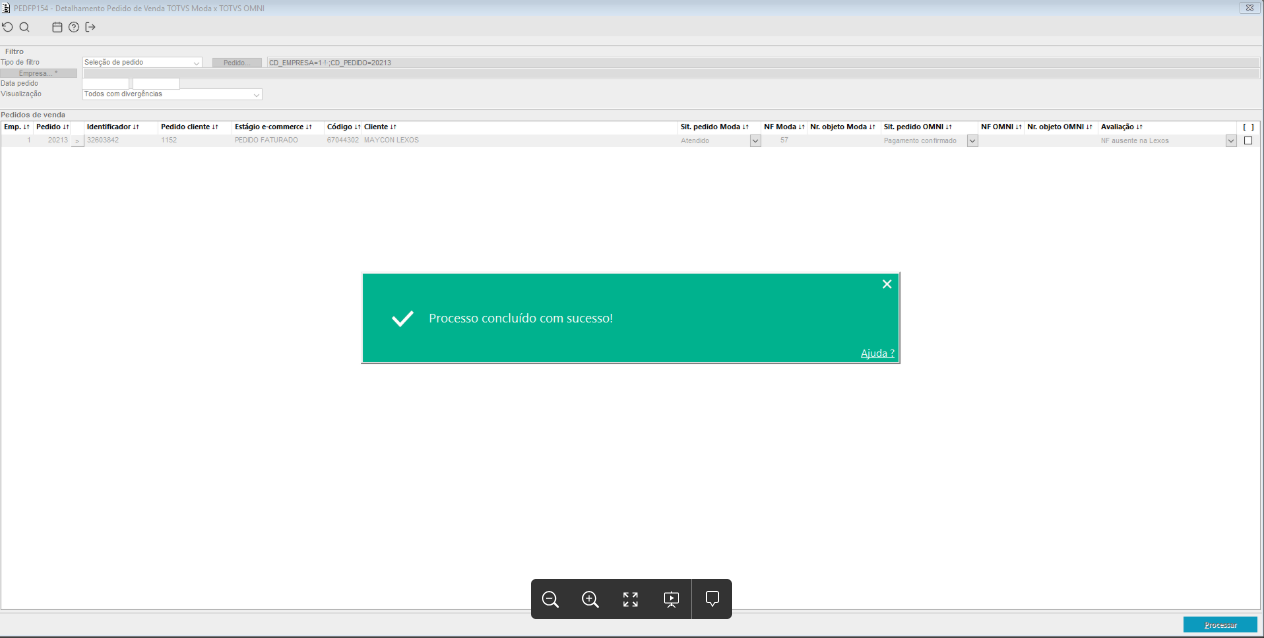Open the Visualização dropdown

coord(172,94)
